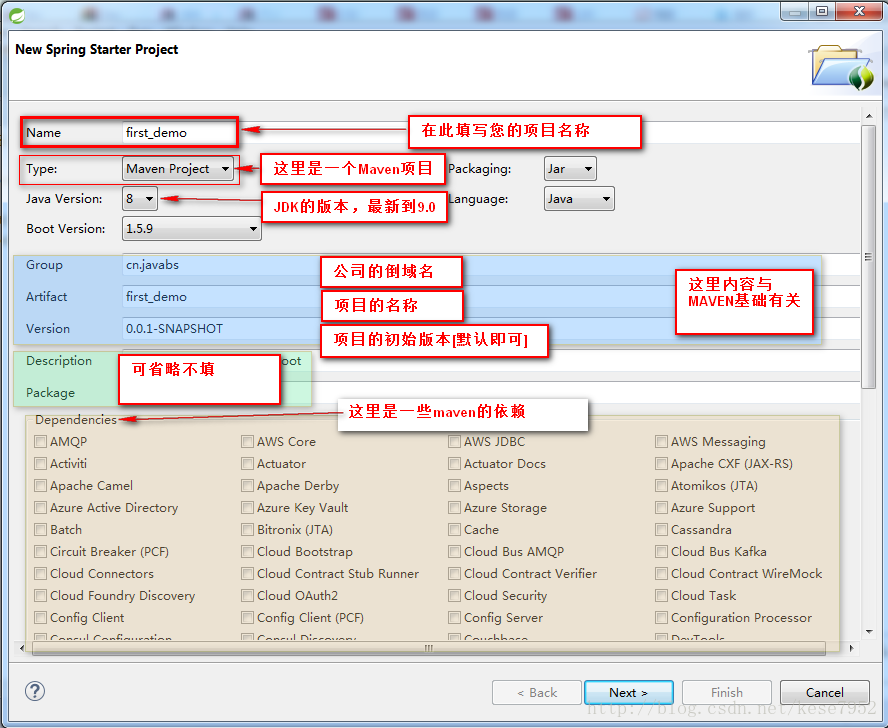This screenshot has height=728, width=888.
Task: Tick Cloud Bus Kafka checkbox
Action: coord(661,552)
